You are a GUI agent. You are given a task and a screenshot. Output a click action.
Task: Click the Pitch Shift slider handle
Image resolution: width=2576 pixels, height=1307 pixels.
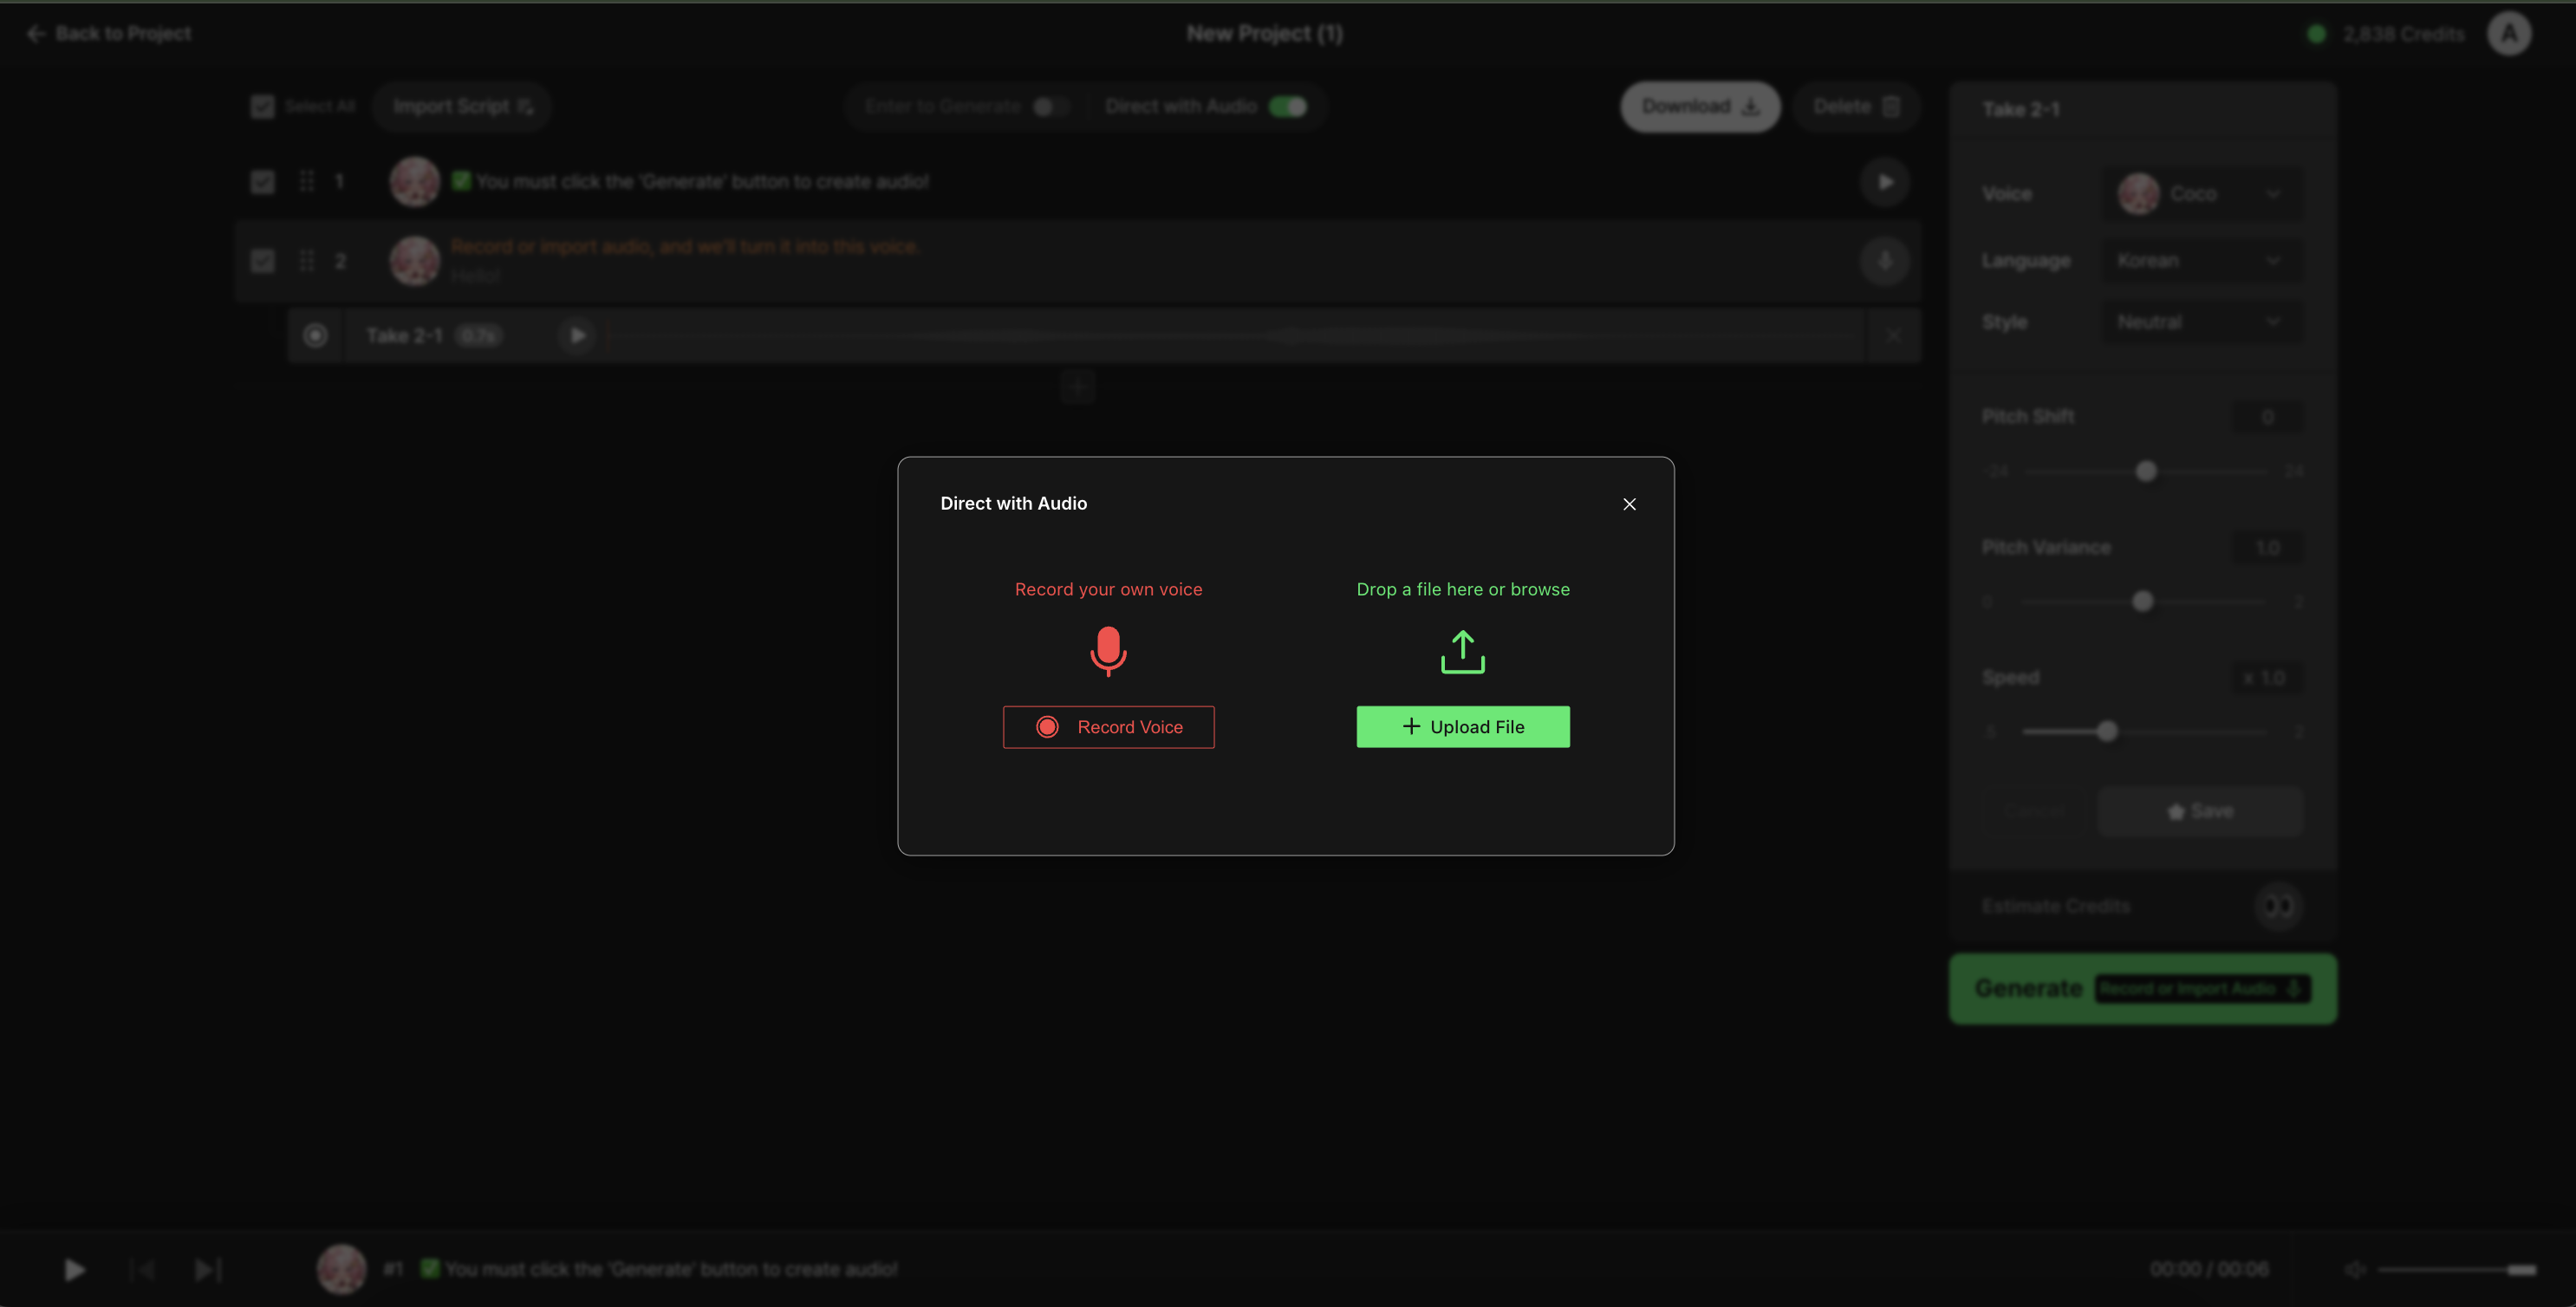pos(2145,471)
